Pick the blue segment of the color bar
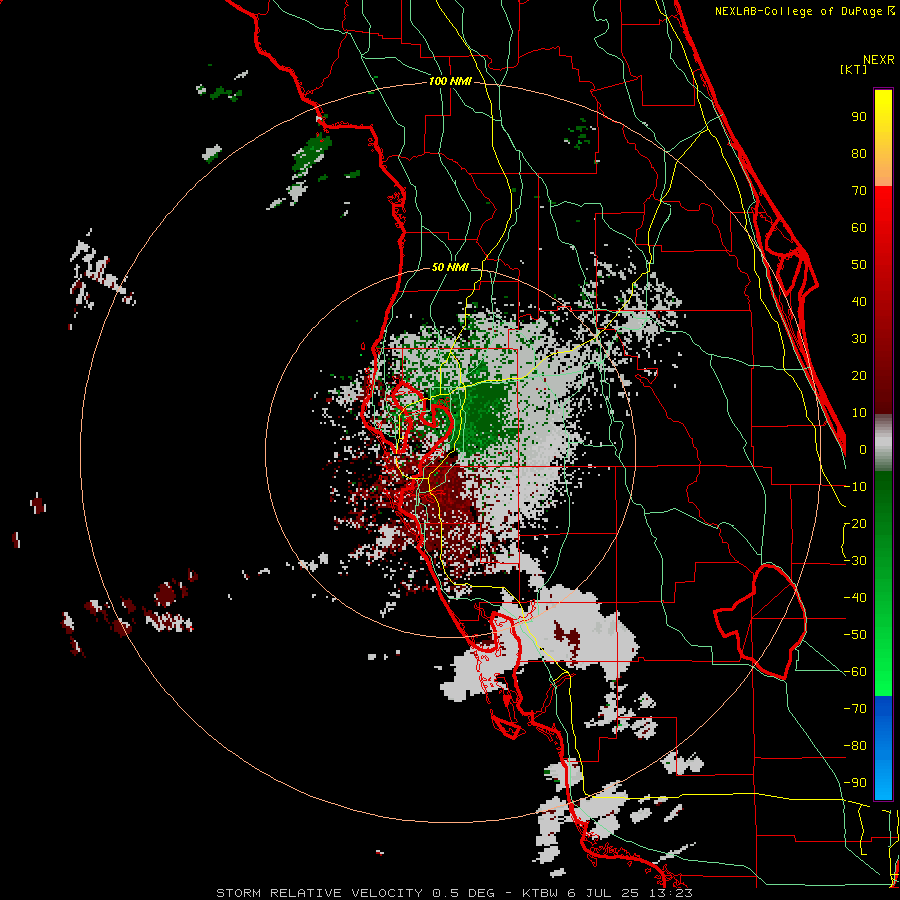The height and width of the screenshot is (900, 900). click(x=883, y=748)
